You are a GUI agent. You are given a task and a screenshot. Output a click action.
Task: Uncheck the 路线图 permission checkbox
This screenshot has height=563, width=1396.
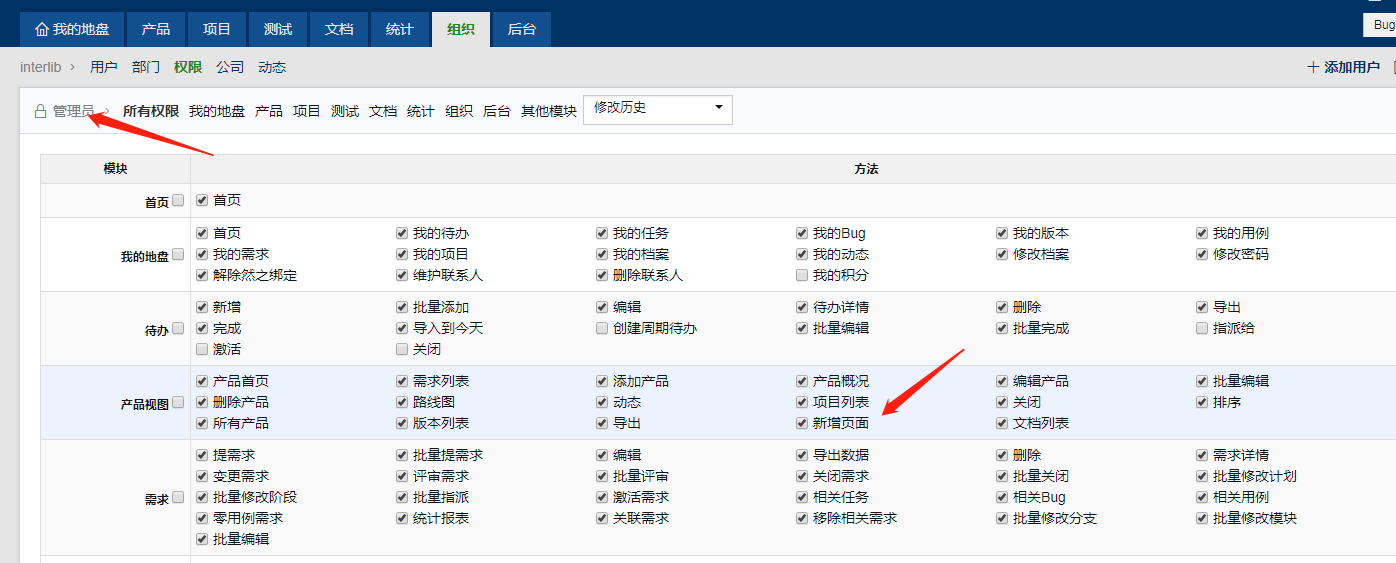coord(402,402)
